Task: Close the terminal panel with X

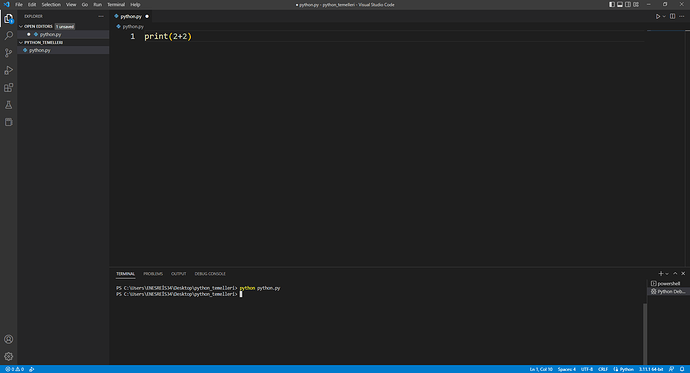Action: pyautogui.click(x=683, y=274)
